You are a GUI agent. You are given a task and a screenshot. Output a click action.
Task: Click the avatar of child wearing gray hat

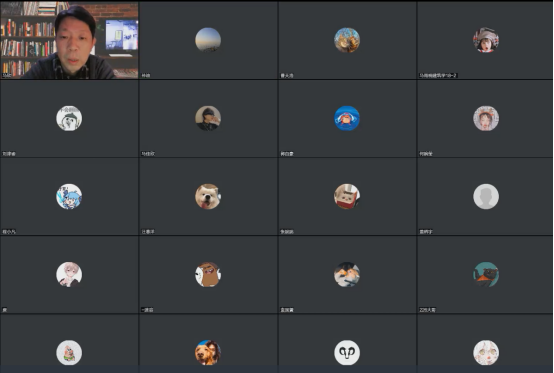[x=486, y=40]
